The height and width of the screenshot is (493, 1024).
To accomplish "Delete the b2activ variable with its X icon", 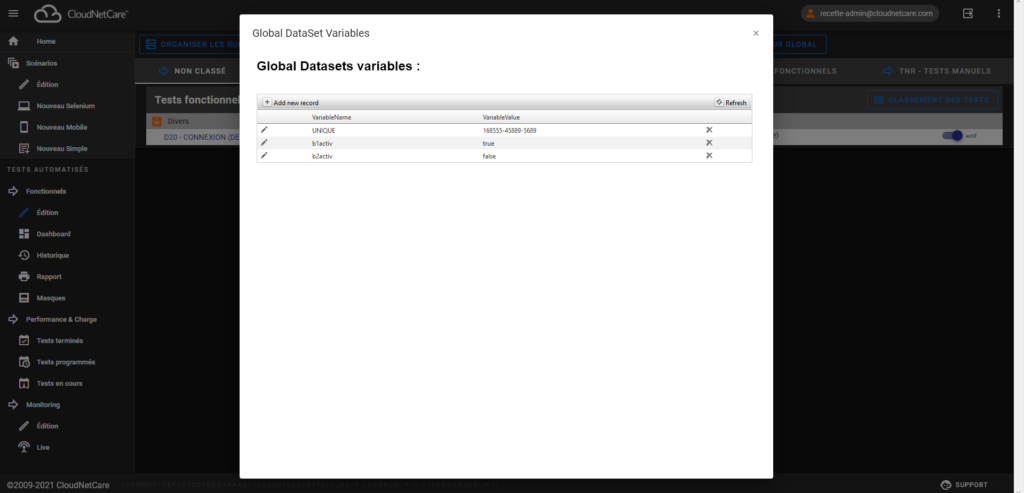I will 709,156.
